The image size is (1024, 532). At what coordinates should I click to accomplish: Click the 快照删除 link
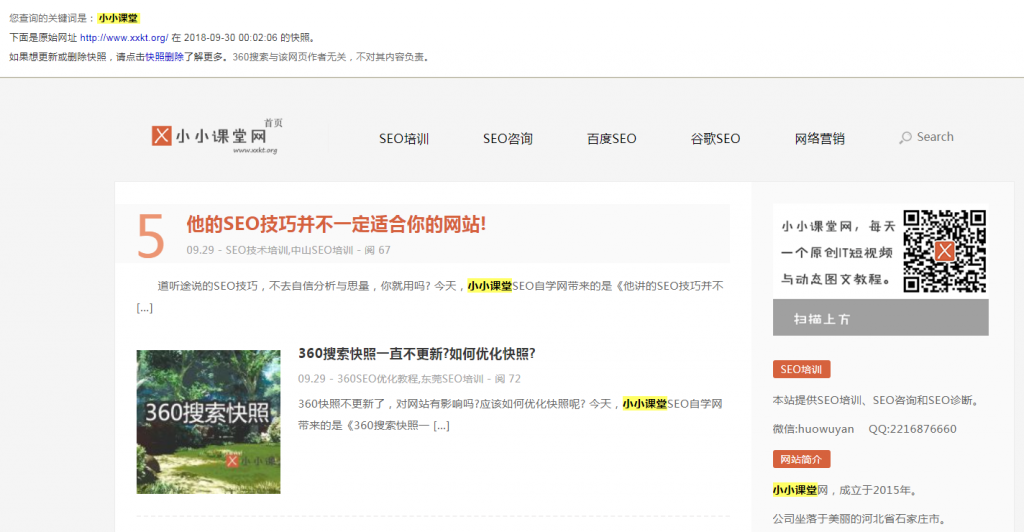[164, 57]
